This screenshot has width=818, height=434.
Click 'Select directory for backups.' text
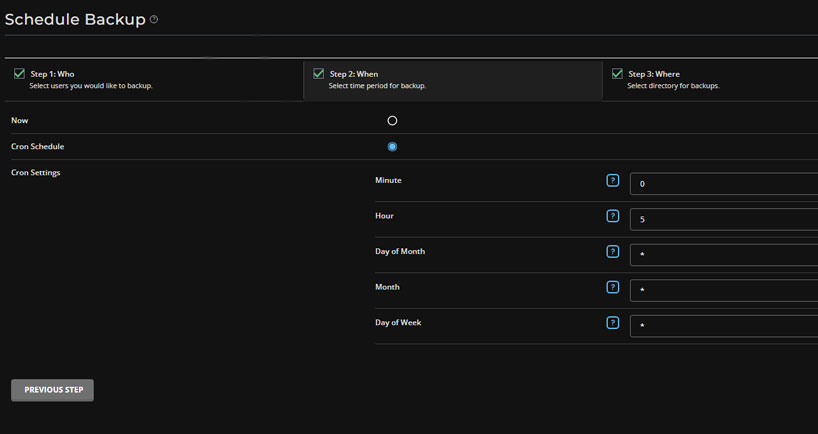(673, 86)
